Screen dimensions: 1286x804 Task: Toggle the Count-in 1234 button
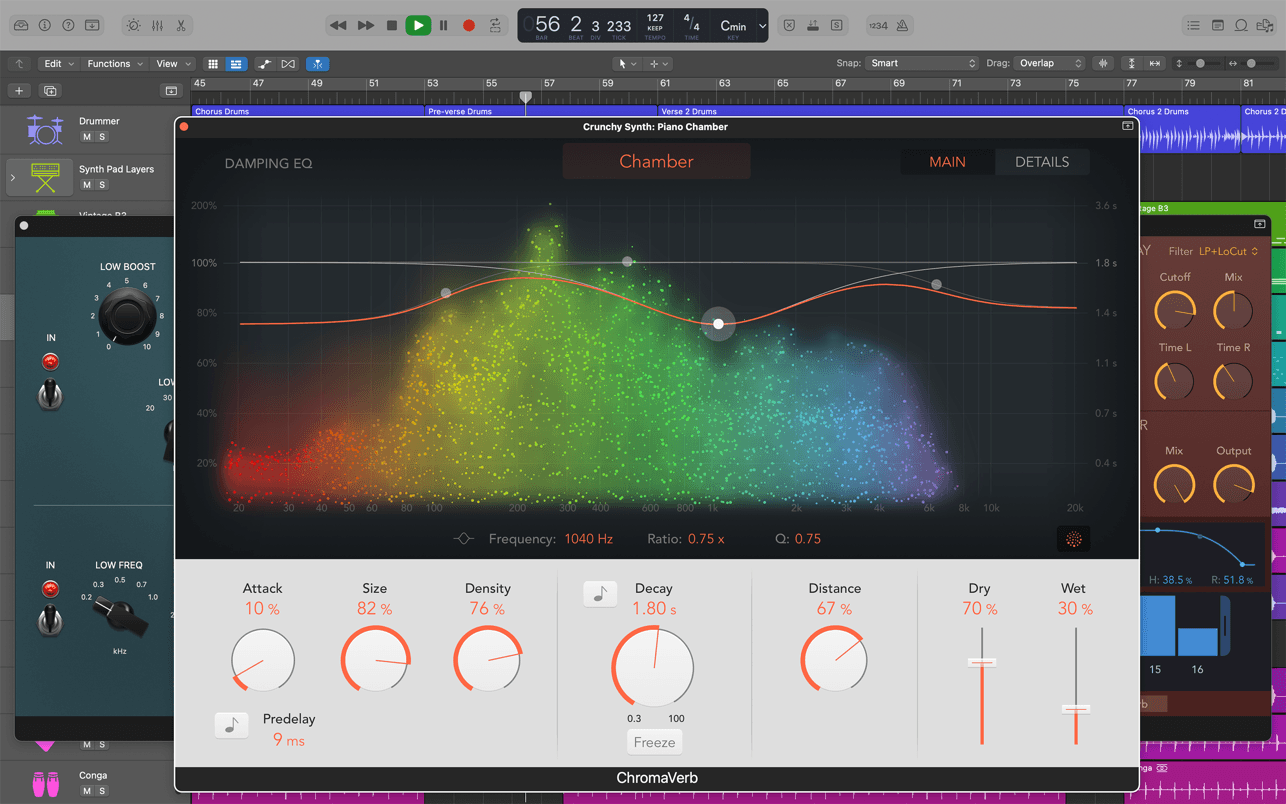[x=878, y=25]
